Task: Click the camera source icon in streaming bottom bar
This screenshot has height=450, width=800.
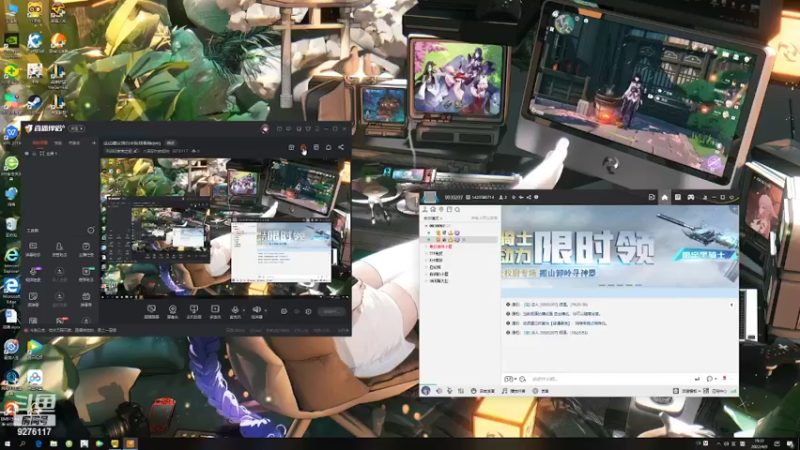Action: click(172, 312)
